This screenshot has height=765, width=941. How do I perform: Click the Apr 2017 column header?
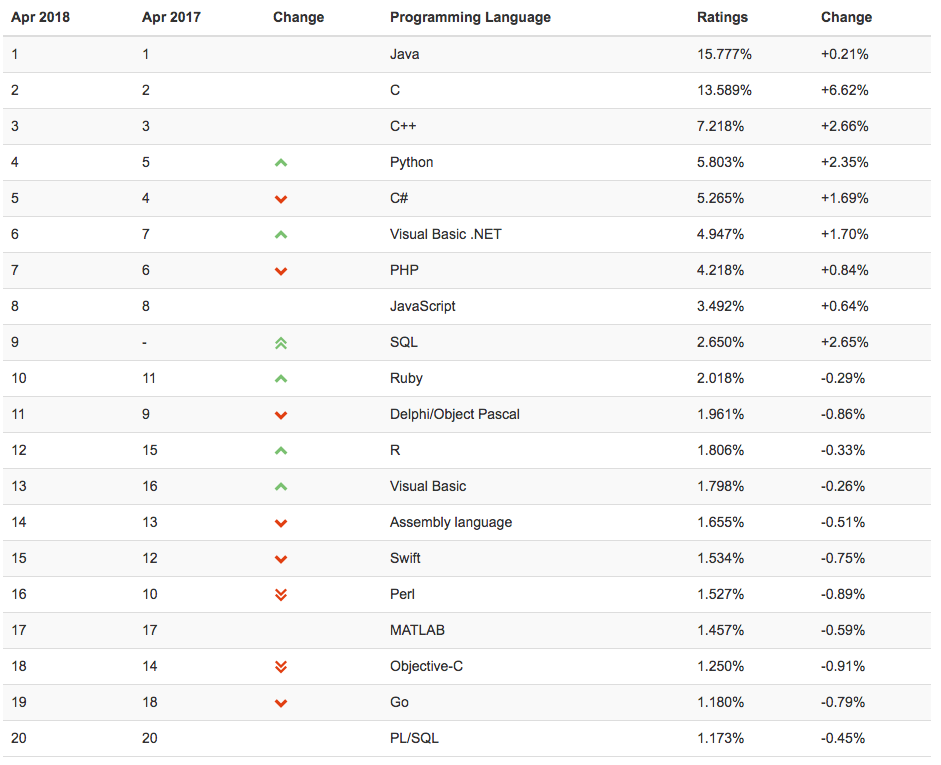171,17
